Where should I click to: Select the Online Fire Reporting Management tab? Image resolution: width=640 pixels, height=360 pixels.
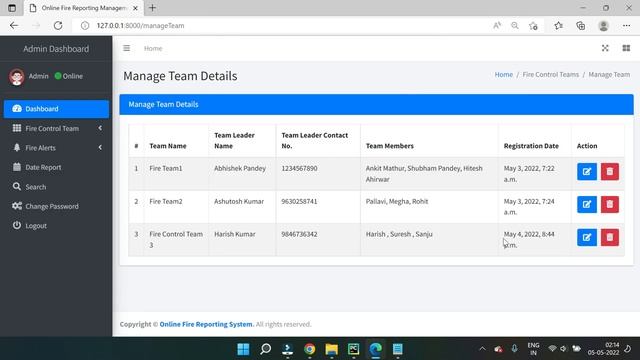(x=83, y=8)
